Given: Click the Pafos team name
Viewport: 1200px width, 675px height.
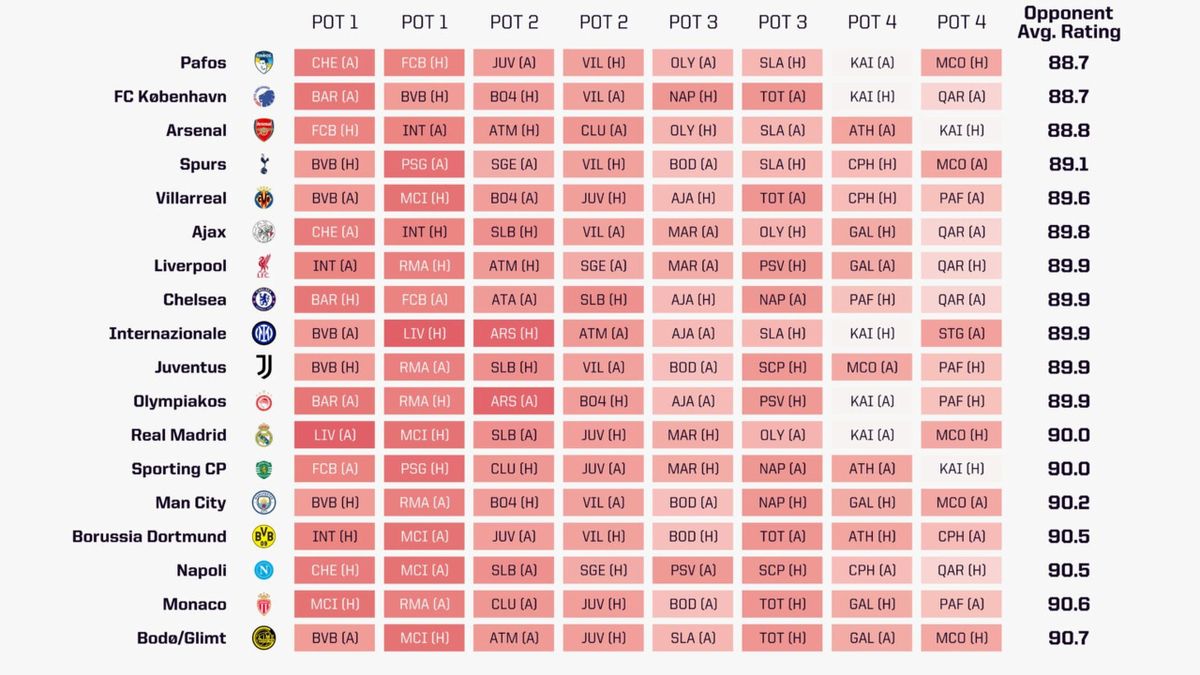Looking at the screenshot, I should coord(203,63).
